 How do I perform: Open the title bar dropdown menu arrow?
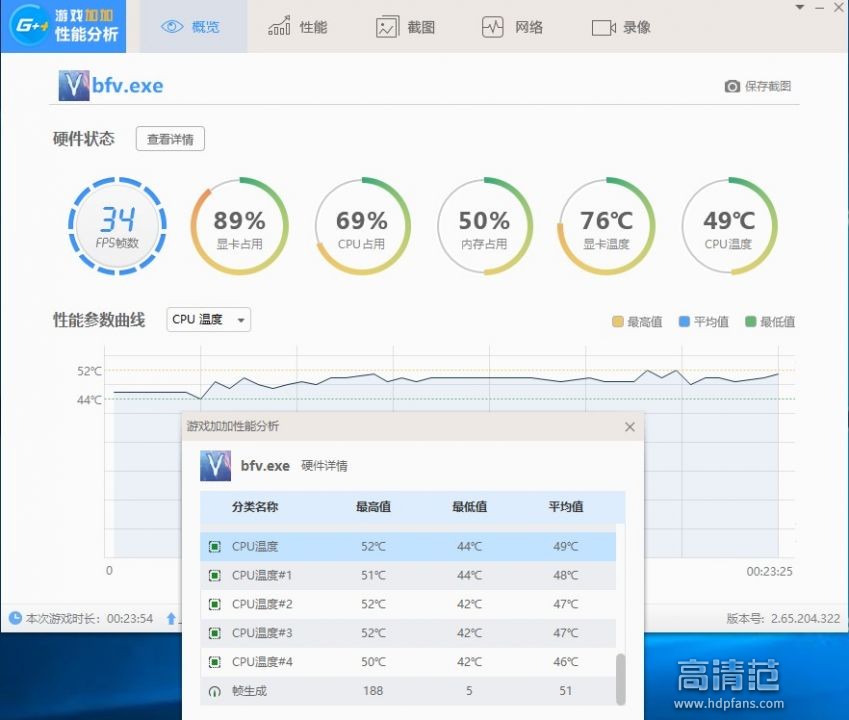point(800,8)
